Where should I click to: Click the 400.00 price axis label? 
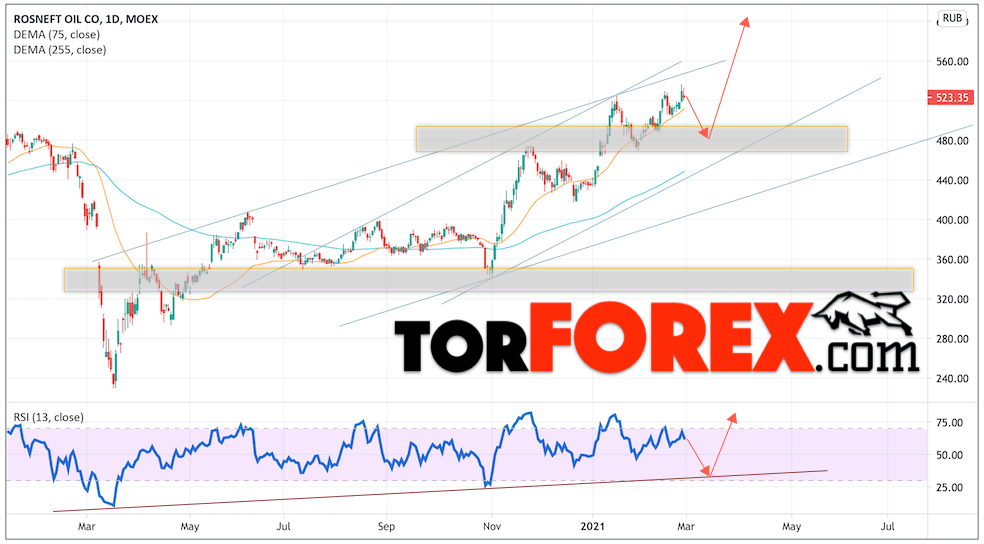coord(950,220)
